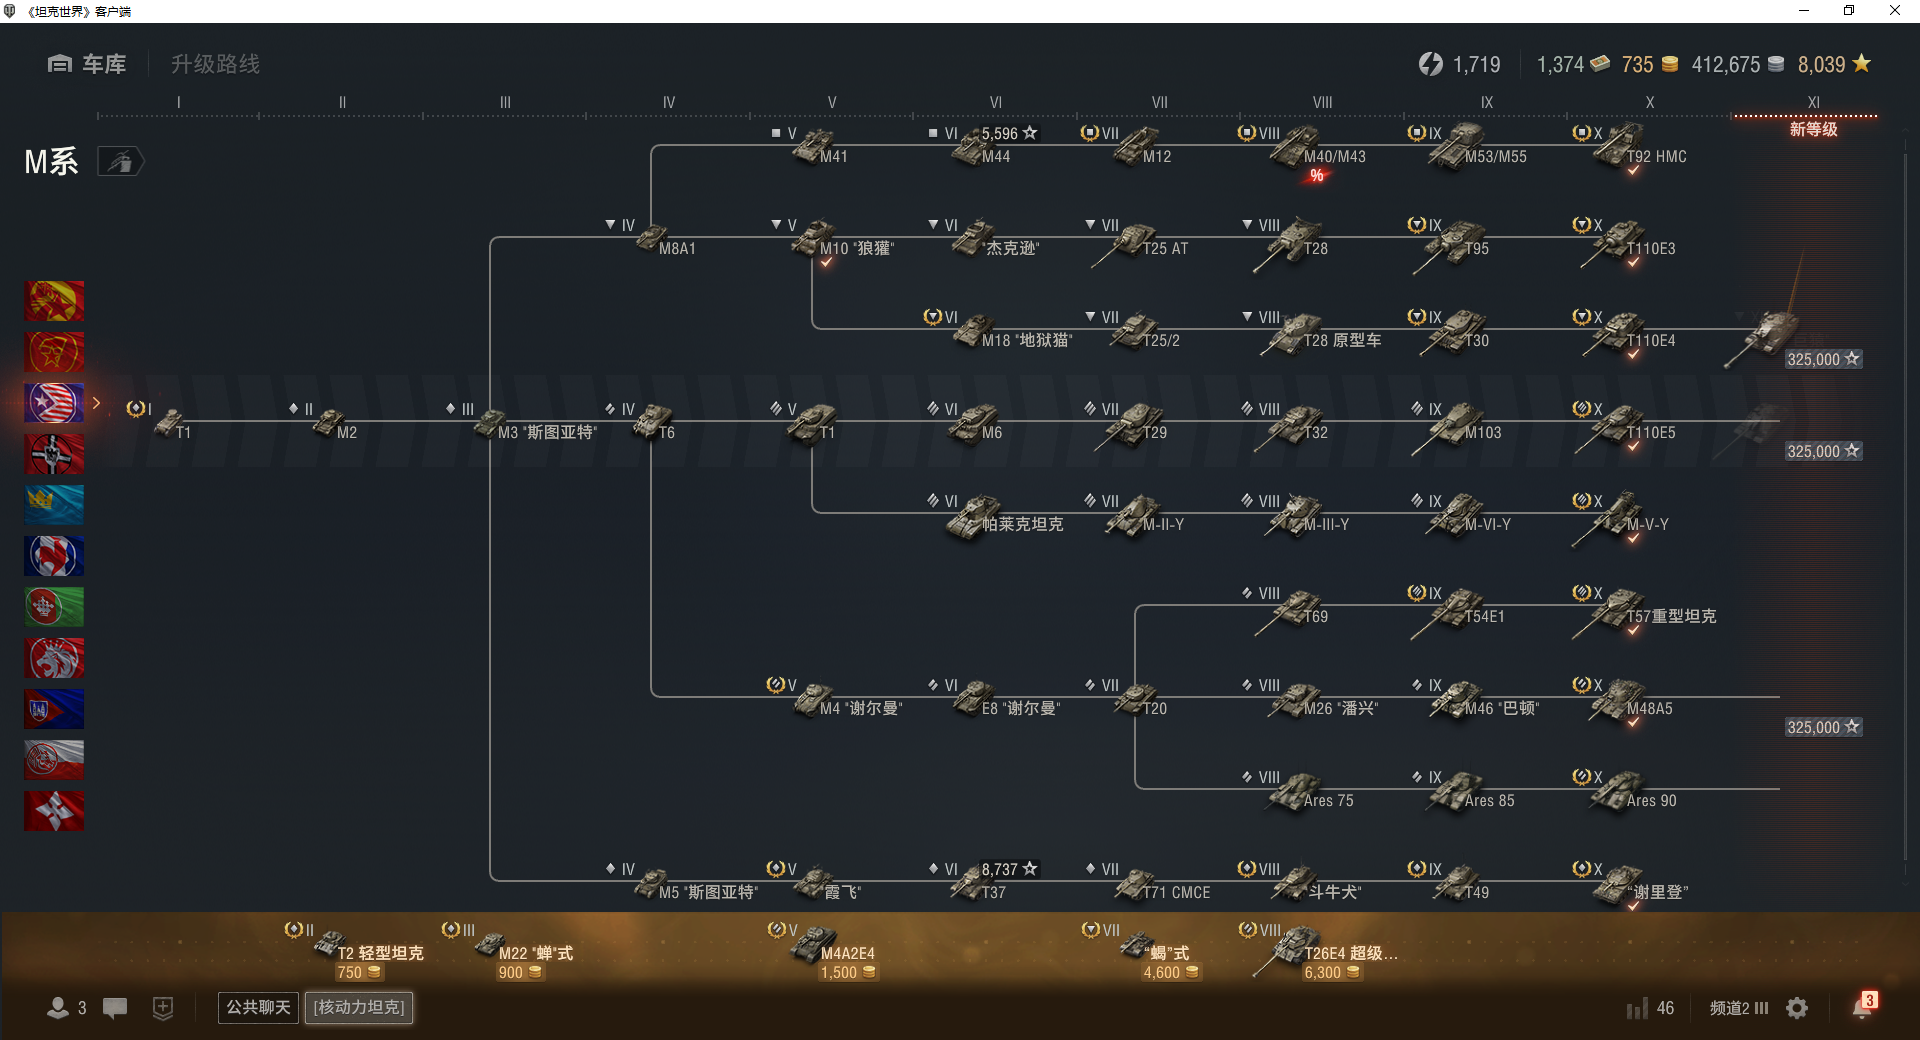This screenshot has height=1040, width=1920.
Task: Click the 325,000 XP cost below M48A5
Action: click(x=1823, y=727)
